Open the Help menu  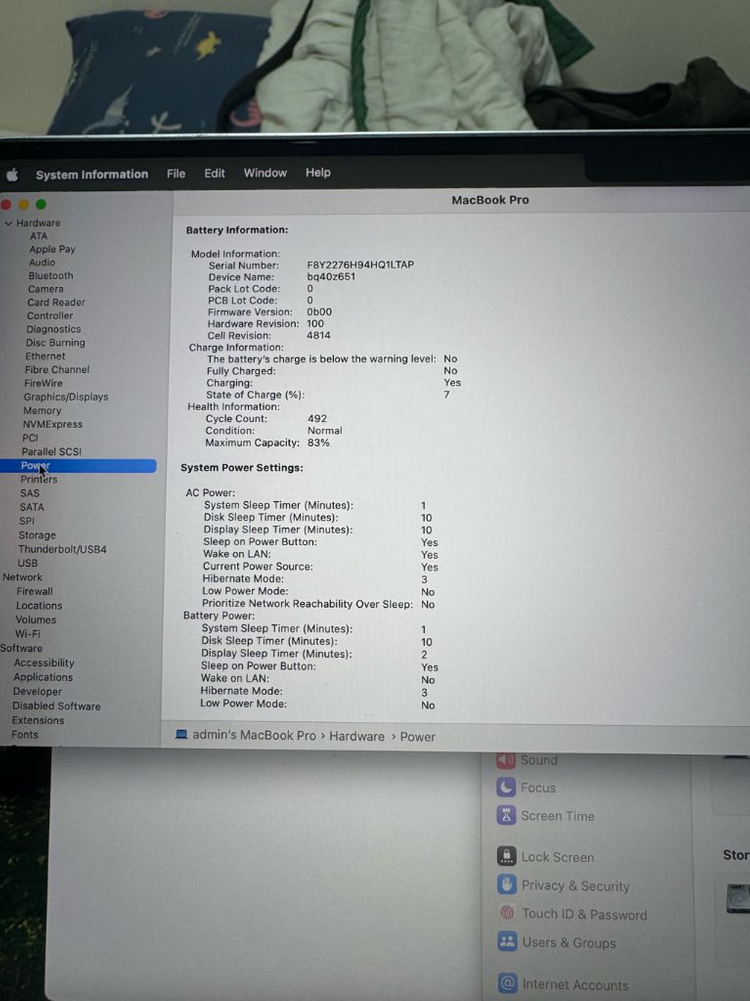pyautogui.click(x=318, y=172)
